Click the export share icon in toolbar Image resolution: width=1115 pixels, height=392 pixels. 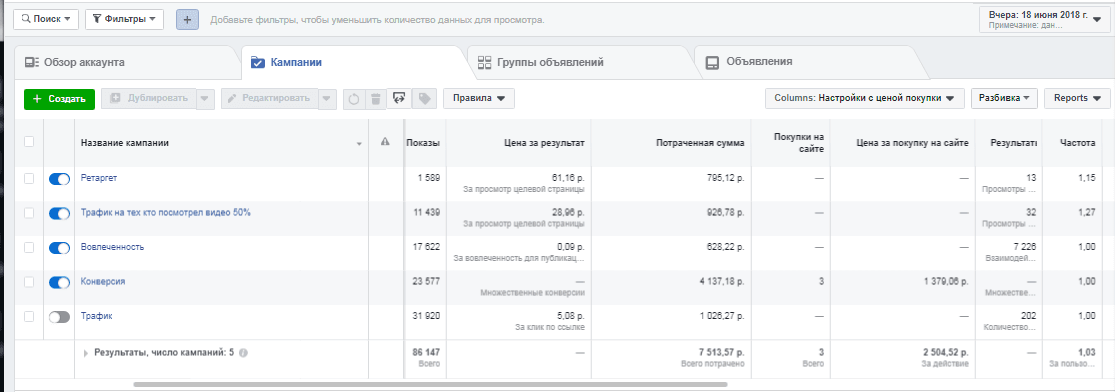point(398,99)
